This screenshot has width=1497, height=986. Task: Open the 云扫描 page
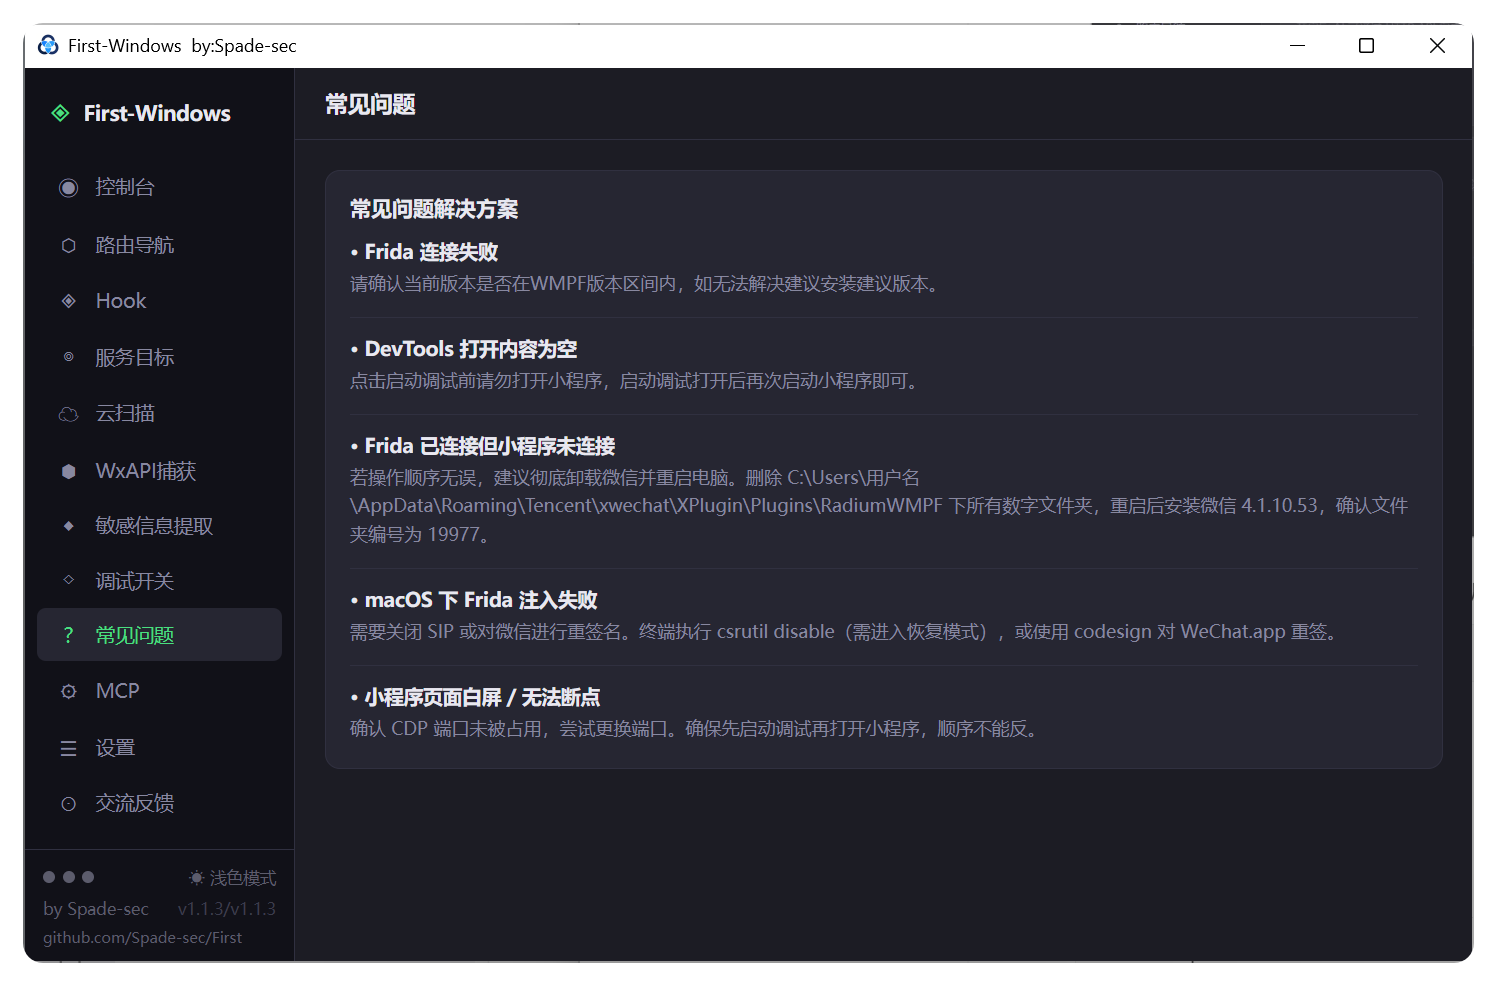pos(159,414)
